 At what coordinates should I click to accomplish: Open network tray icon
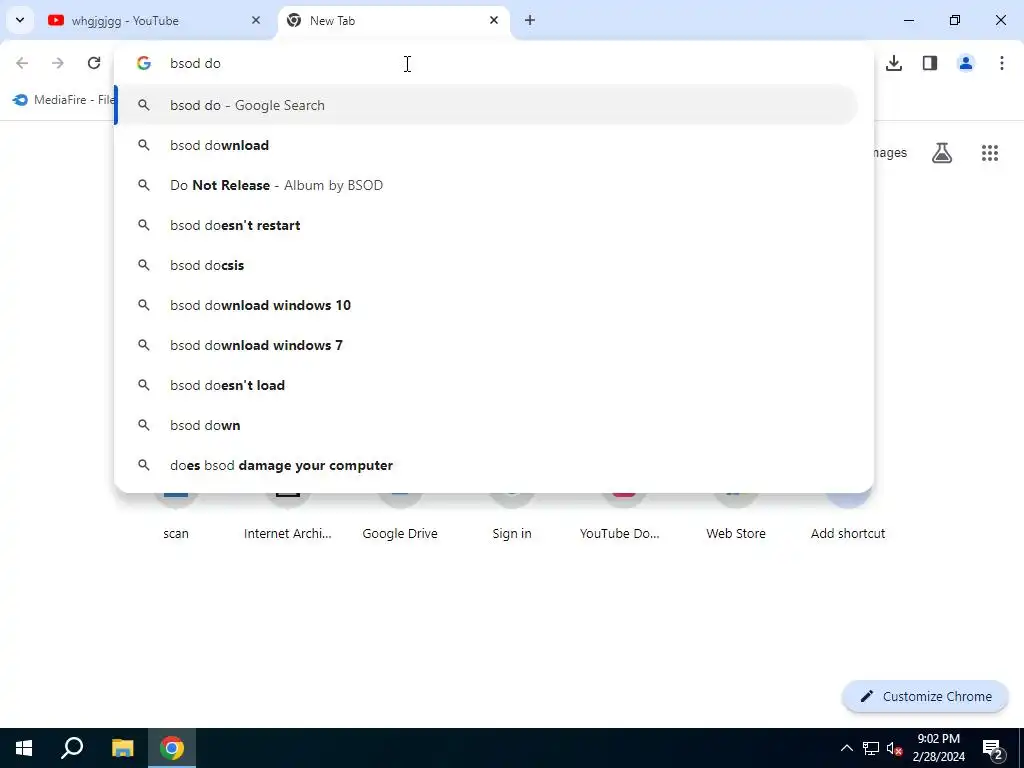(x=871, y=748)
